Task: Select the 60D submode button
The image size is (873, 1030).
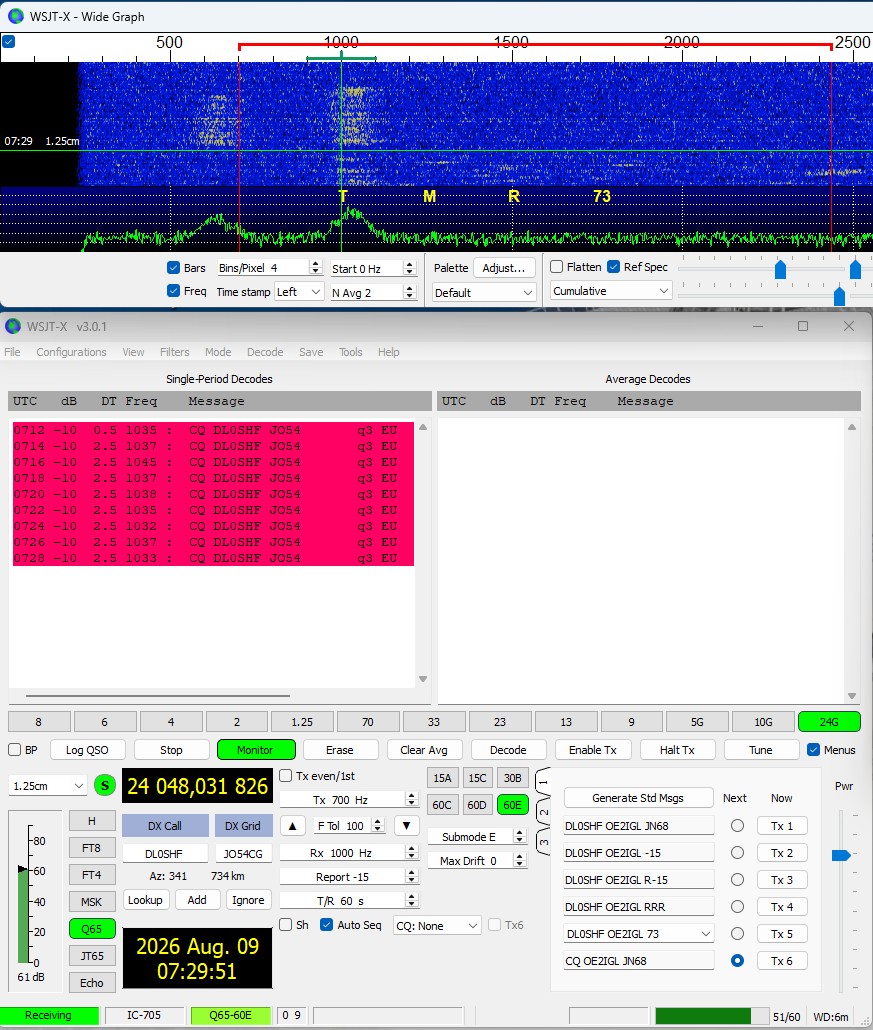Action: [477, 805]
